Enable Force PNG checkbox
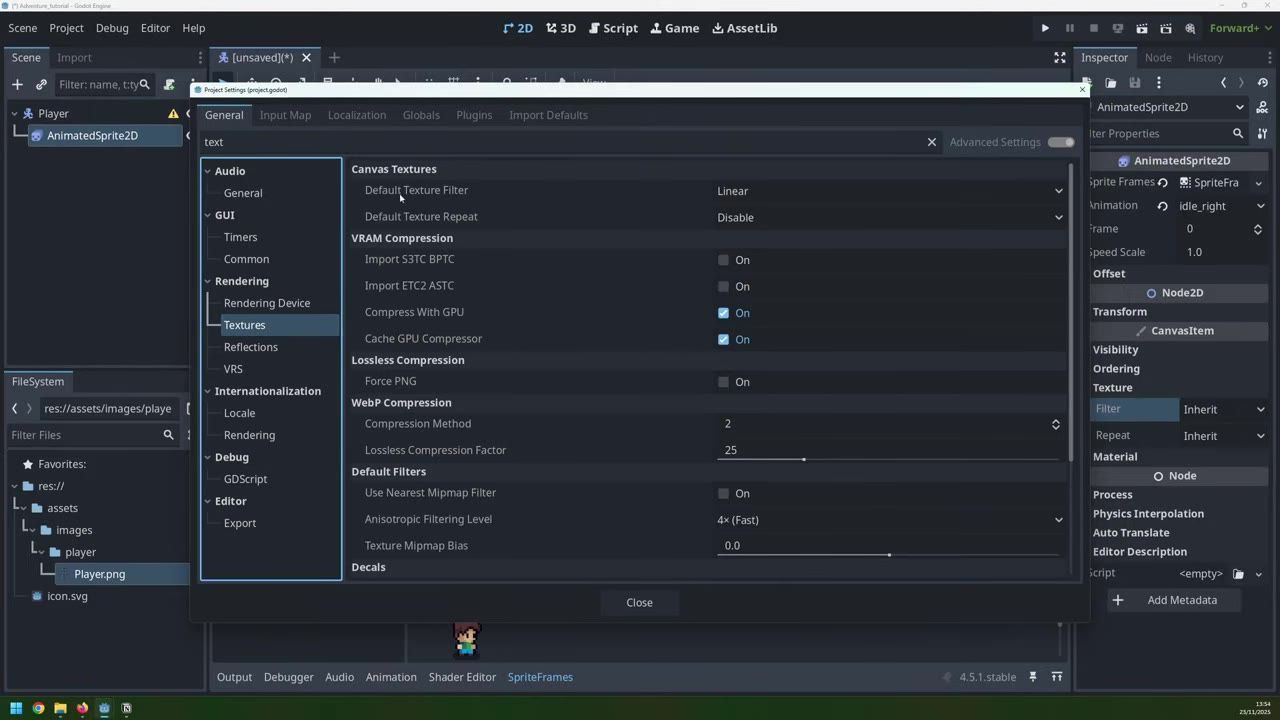The width and height of the screenshot is (1280, 720). [723, 382]
